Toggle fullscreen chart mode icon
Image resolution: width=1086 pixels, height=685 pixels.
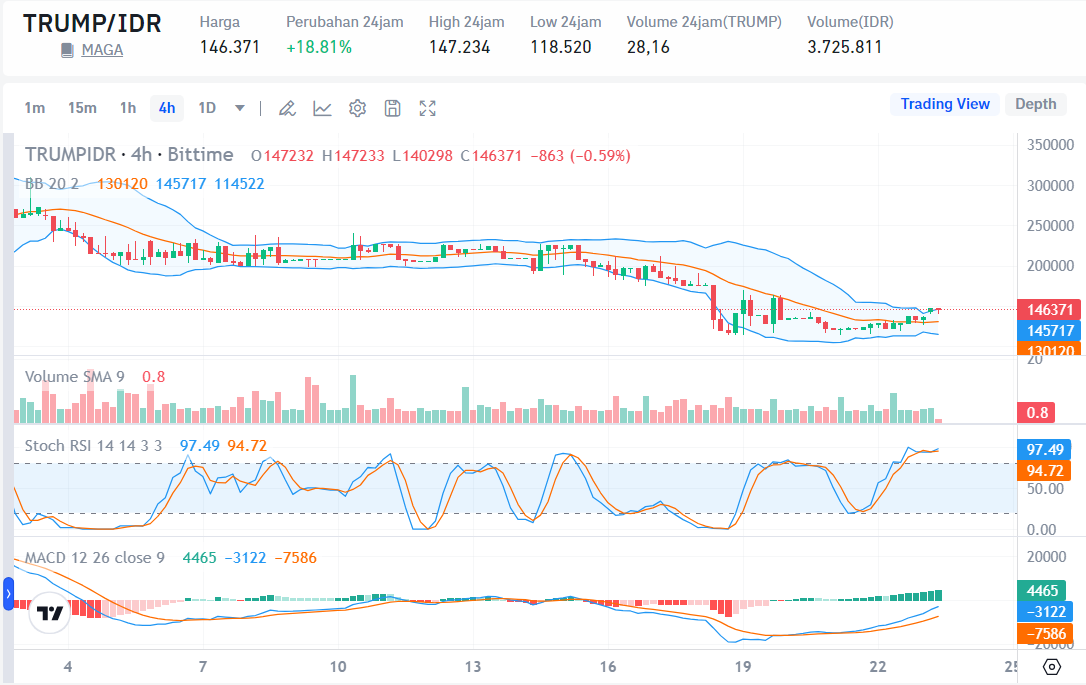427,108
